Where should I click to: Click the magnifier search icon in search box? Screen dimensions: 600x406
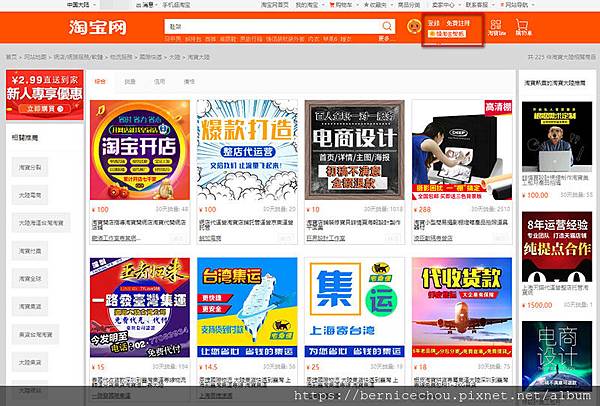(x=387, y=26)
